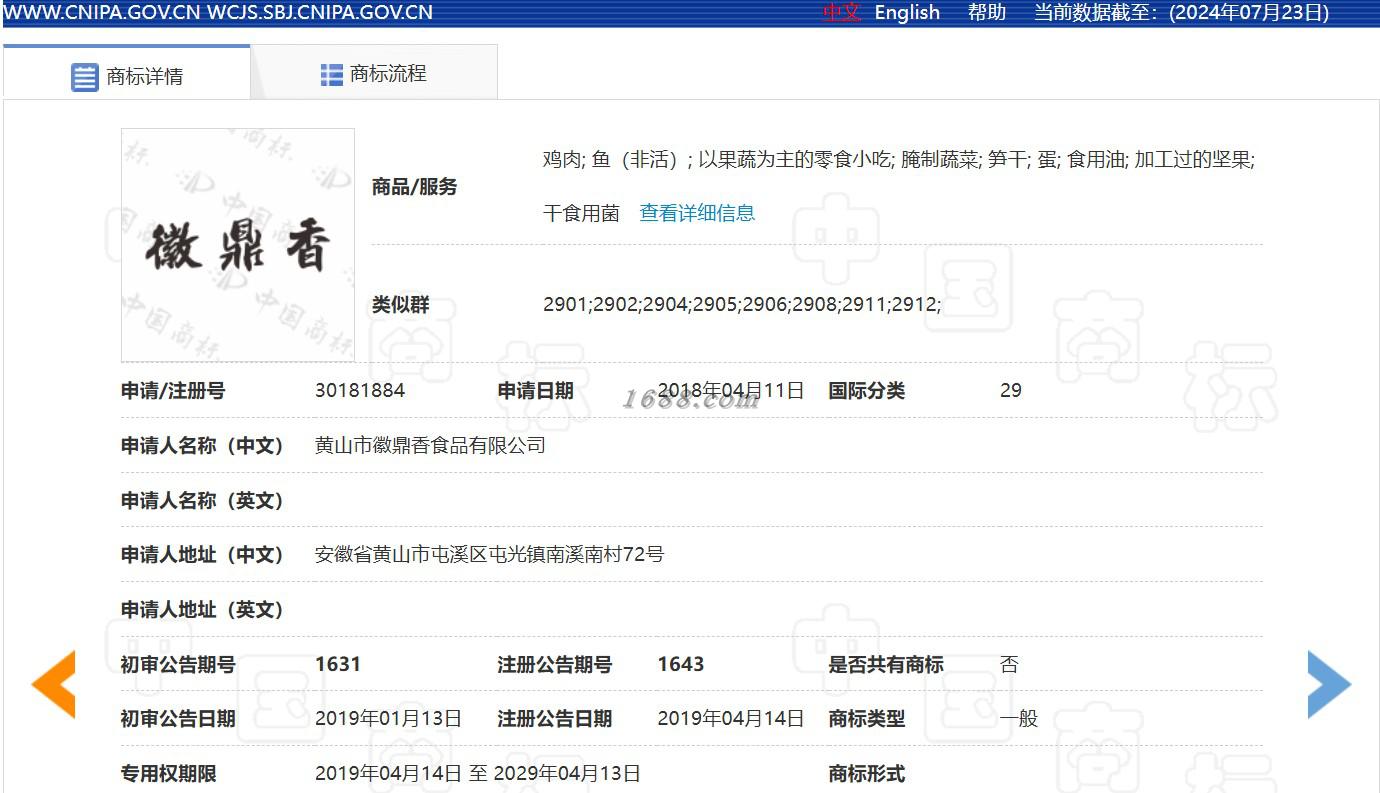Click the 注册公告日期 label

[555, 718]
